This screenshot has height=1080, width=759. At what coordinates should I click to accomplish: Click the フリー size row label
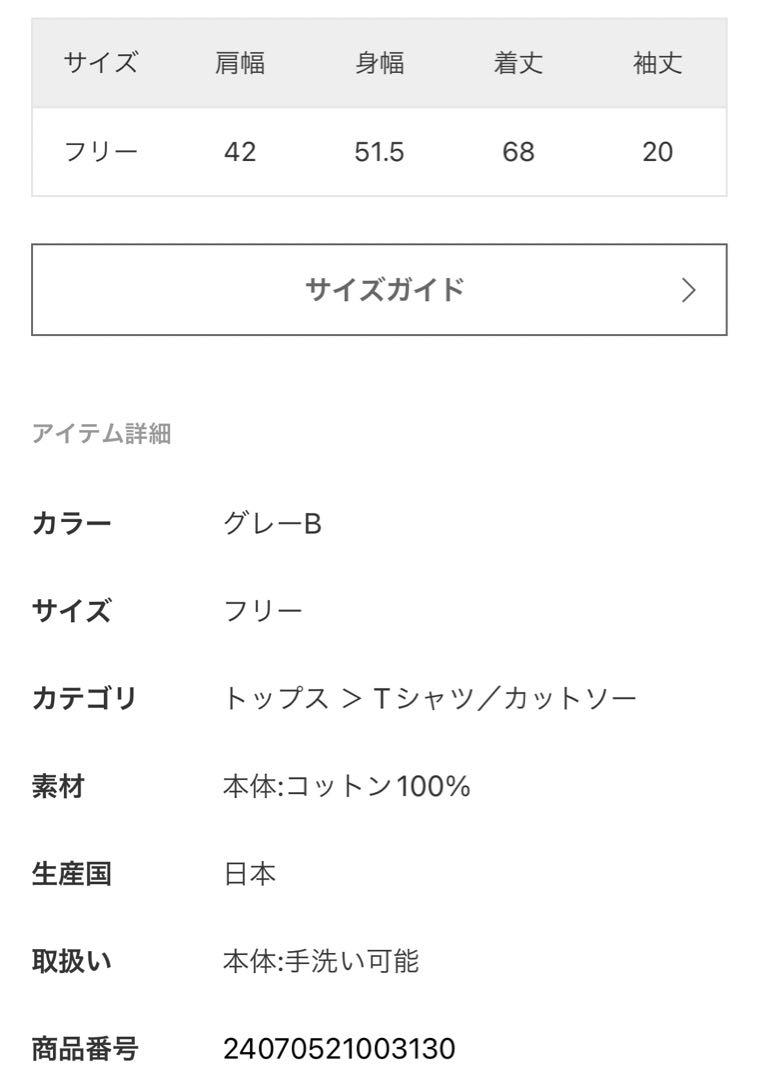[x=101, y=151]
